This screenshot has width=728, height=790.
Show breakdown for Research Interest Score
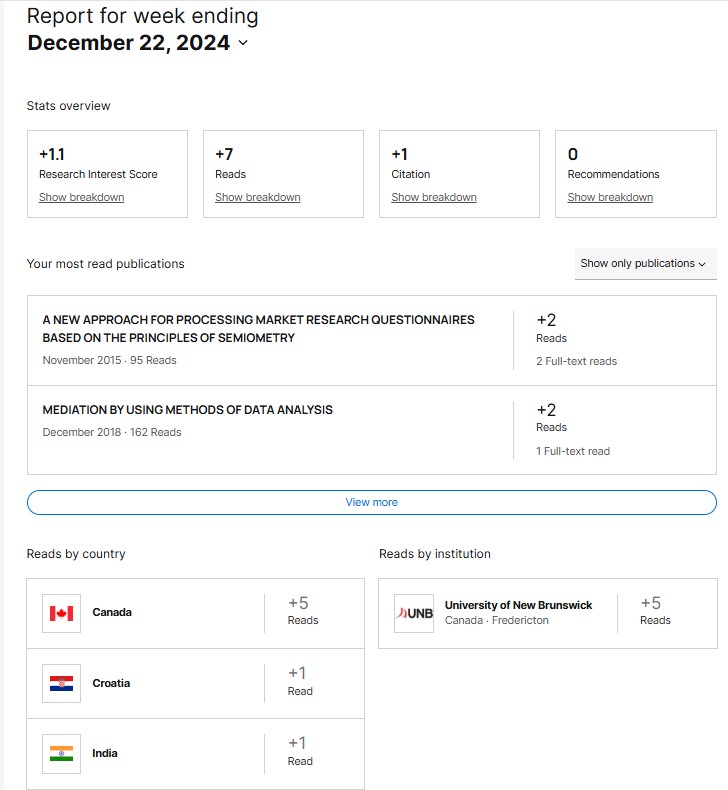[81, 198]
